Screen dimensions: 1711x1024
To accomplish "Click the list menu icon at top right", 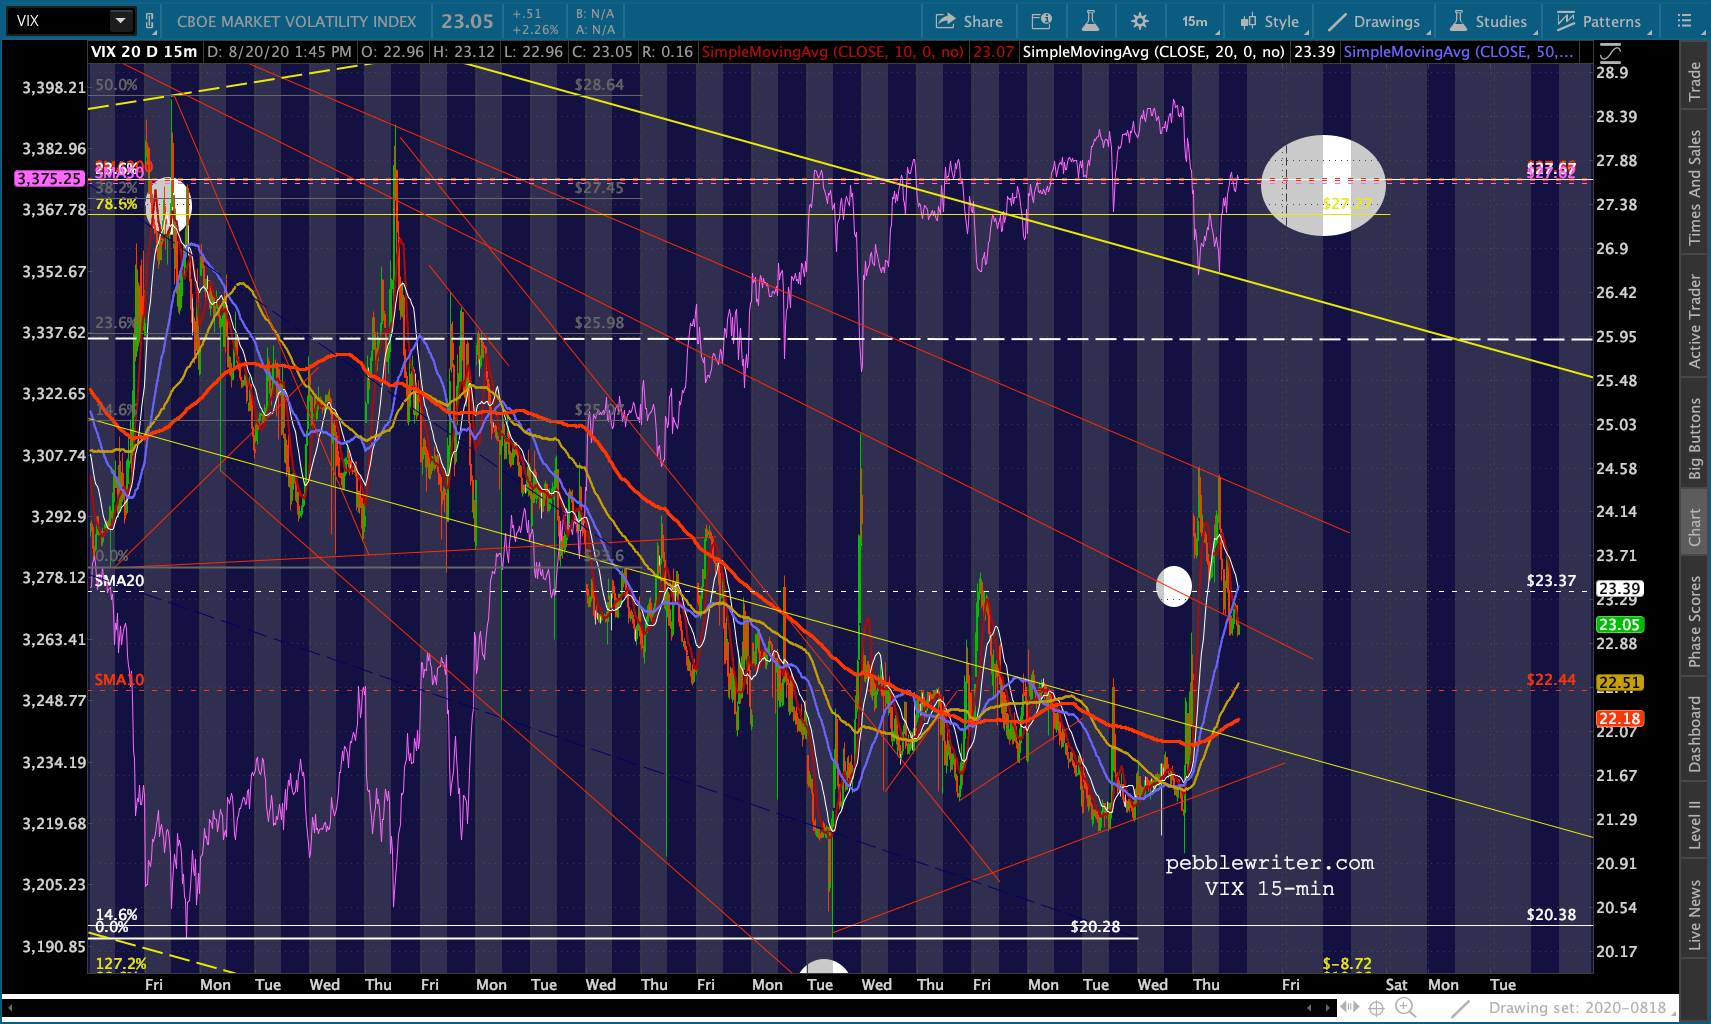I will pyautogui.click(x=1684, y=21).
